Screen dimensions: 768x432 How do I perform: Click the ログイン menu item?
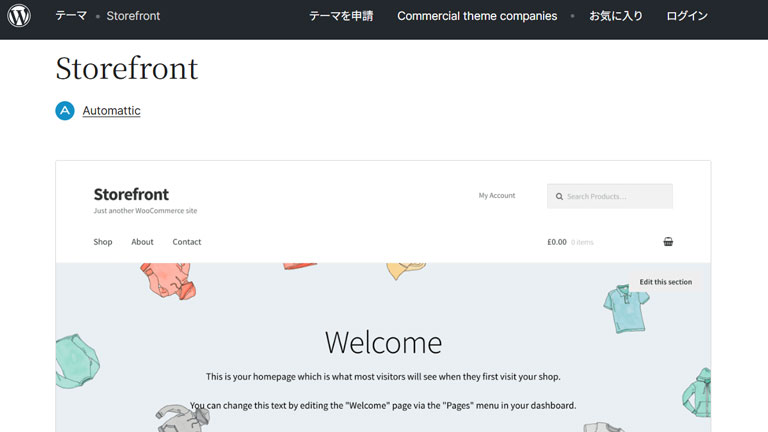click(687, 16)
